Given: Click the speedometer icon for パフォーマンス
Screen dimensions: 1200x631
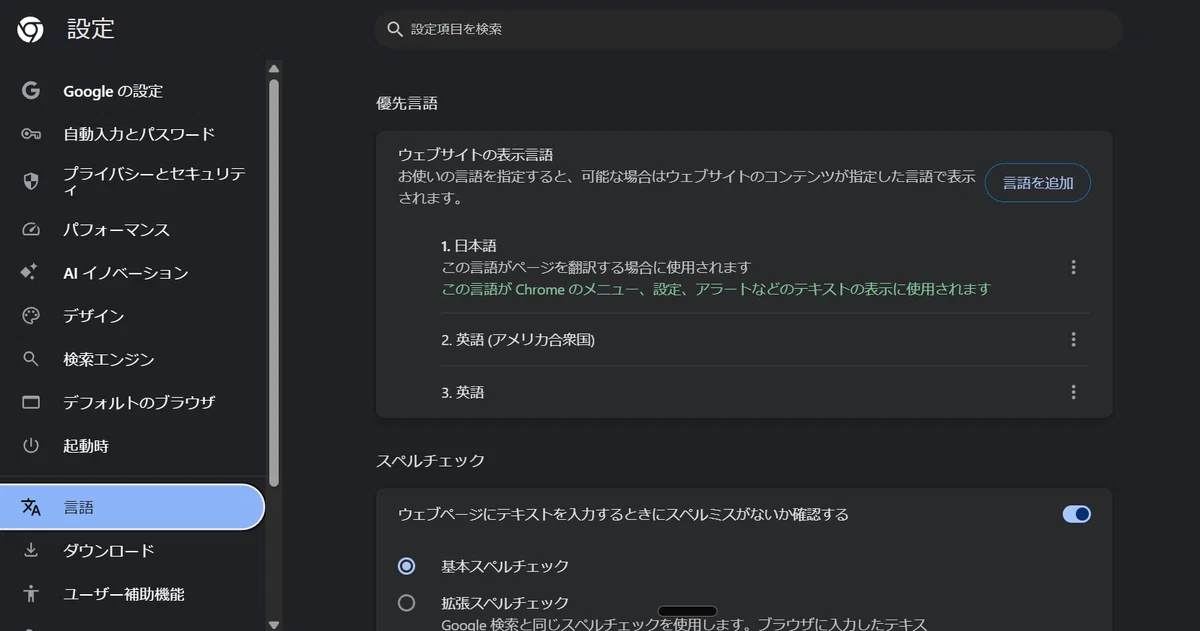Looking at the screenshot, I should coord(31,230).
